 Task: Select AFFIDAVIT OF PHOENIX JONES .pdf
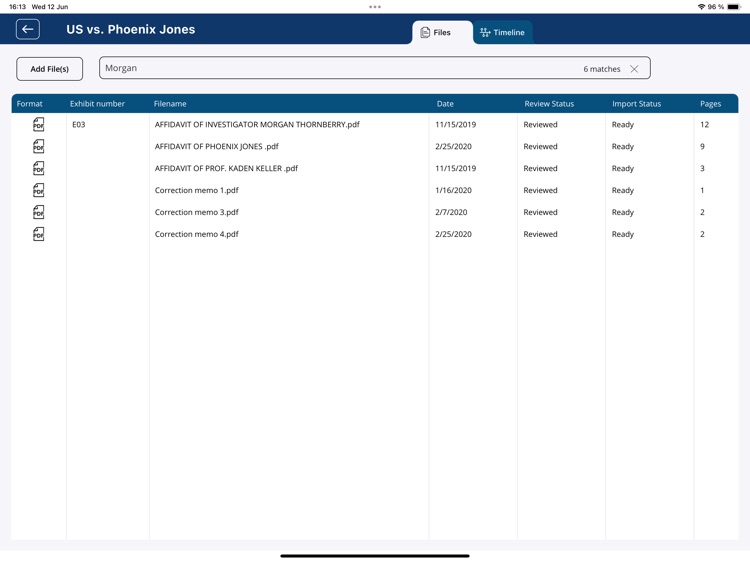216,146
